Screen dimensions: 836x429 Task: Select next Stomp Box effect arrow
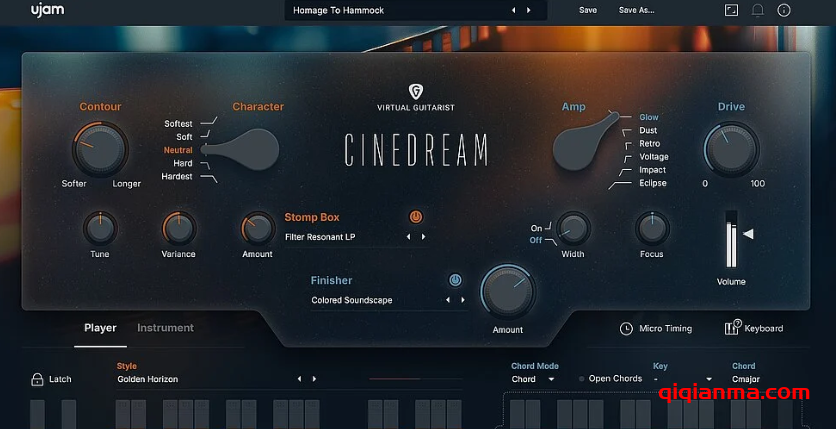coord(423,237)
